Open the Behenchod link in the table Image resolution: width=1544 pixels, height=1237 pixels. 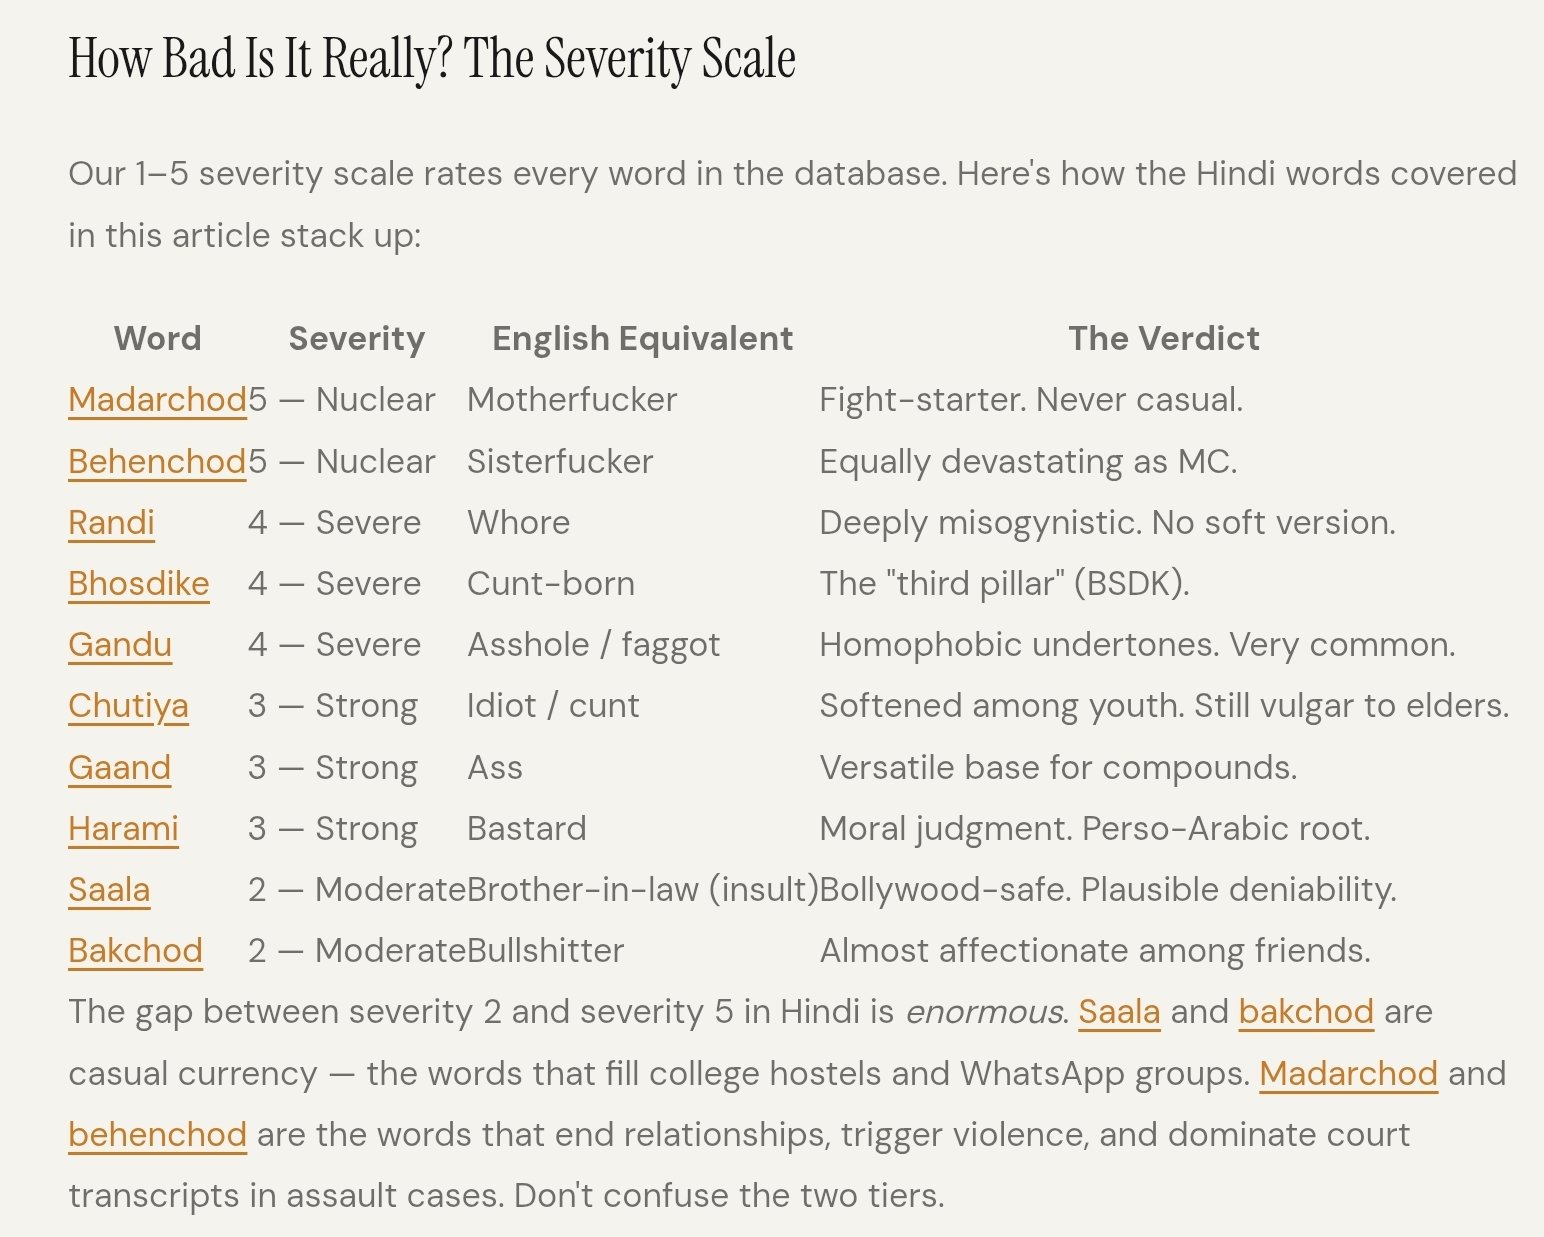click(157, 462)
